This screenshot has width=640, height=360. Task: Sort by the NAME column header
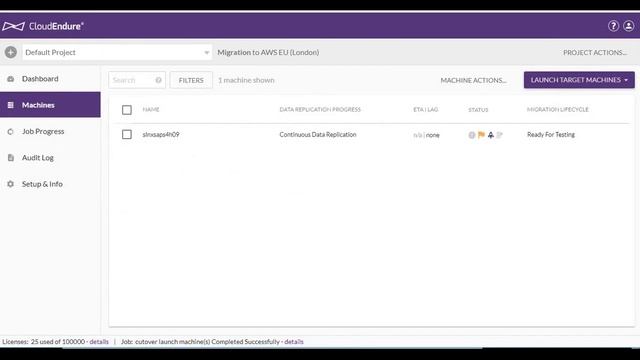[x=151, y=109]
